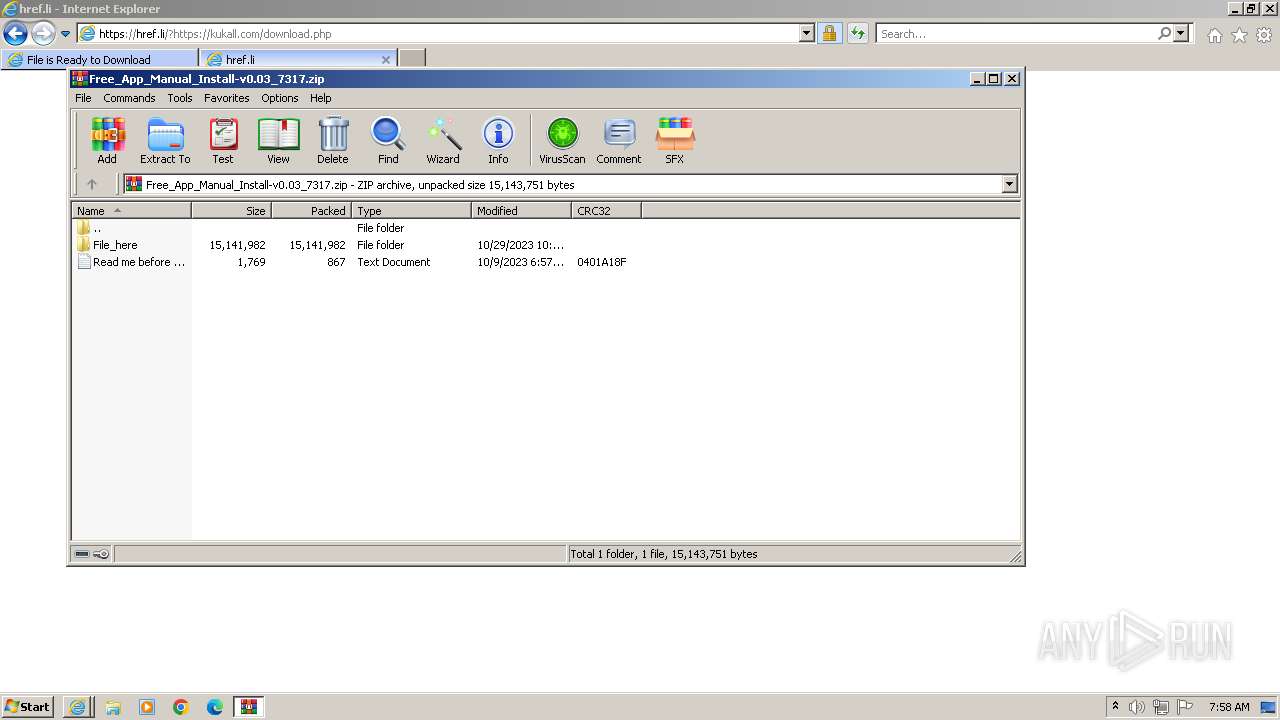Screen dimensions: 1280x720
Task: Click the Action Center flag tray icon
Action: [1185, 707]
